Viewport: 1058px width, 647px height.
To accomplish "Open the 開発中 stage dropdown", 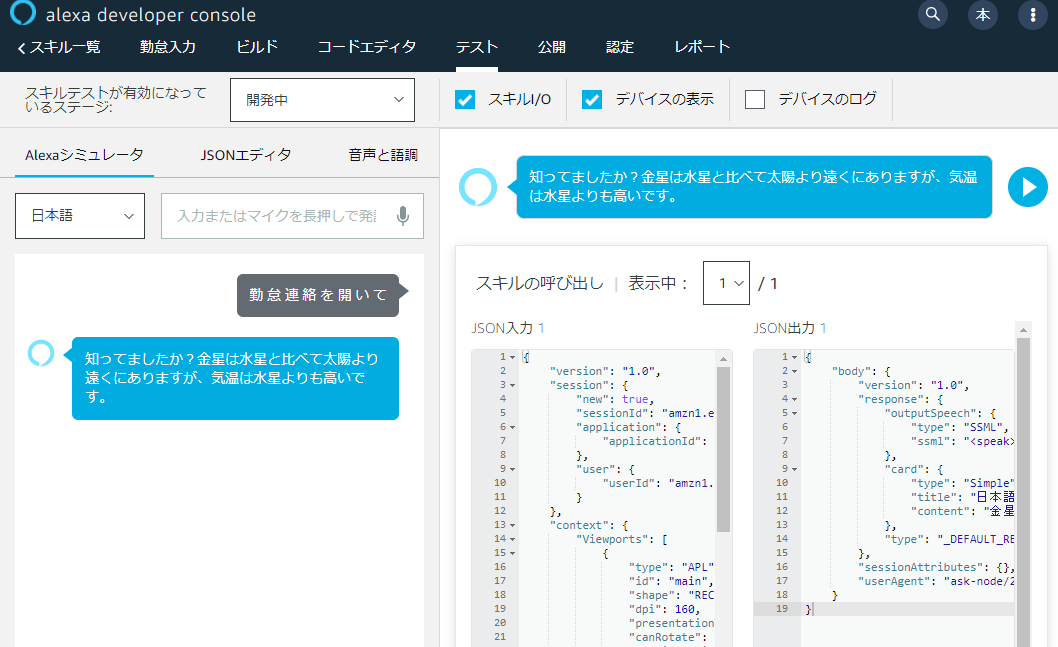I will [x=322, y=100].
